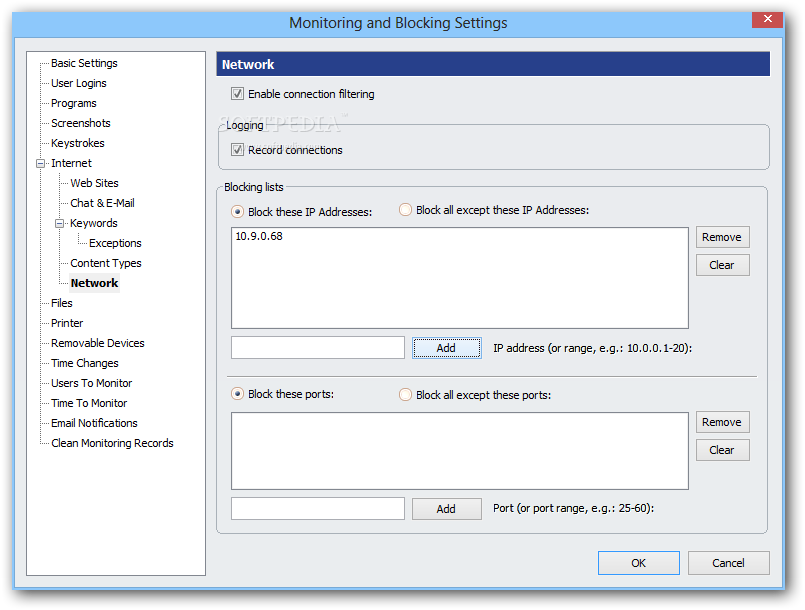The image size is (805, 610).
Task: Select Keystrokes in the tree
Action: tap(78, 143)
